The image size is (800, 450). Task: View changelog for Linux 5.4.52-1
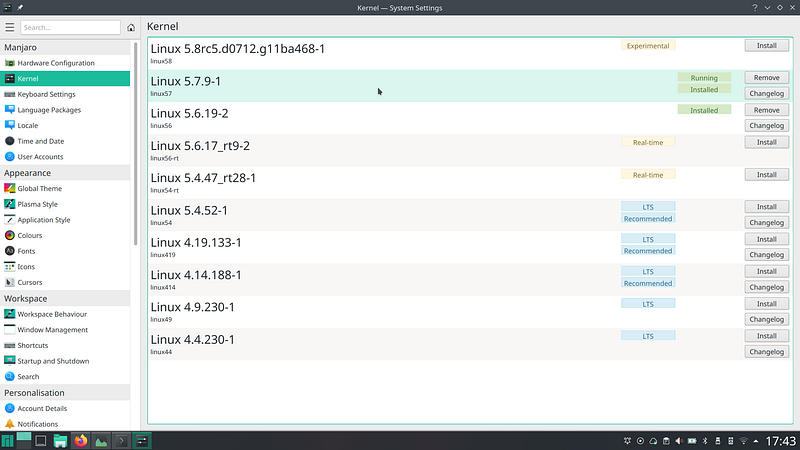[x=766, y=222]
